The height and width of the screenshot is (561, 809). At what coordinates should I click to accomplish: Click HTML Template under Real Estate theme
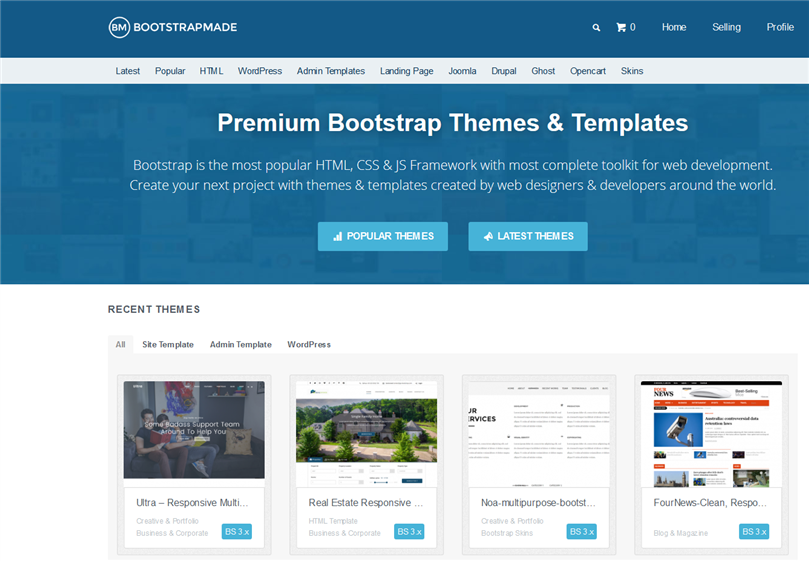tap(333, 521)
